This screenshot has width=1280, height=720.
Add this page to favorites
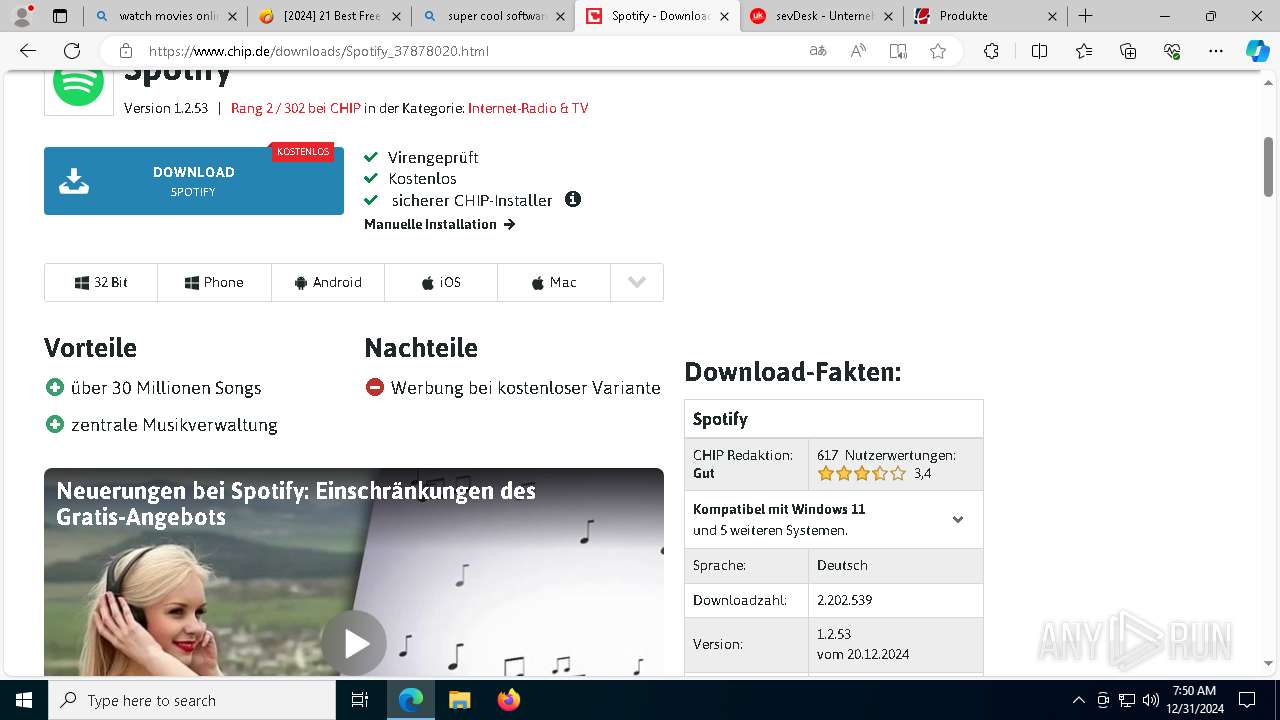(938, 51)
